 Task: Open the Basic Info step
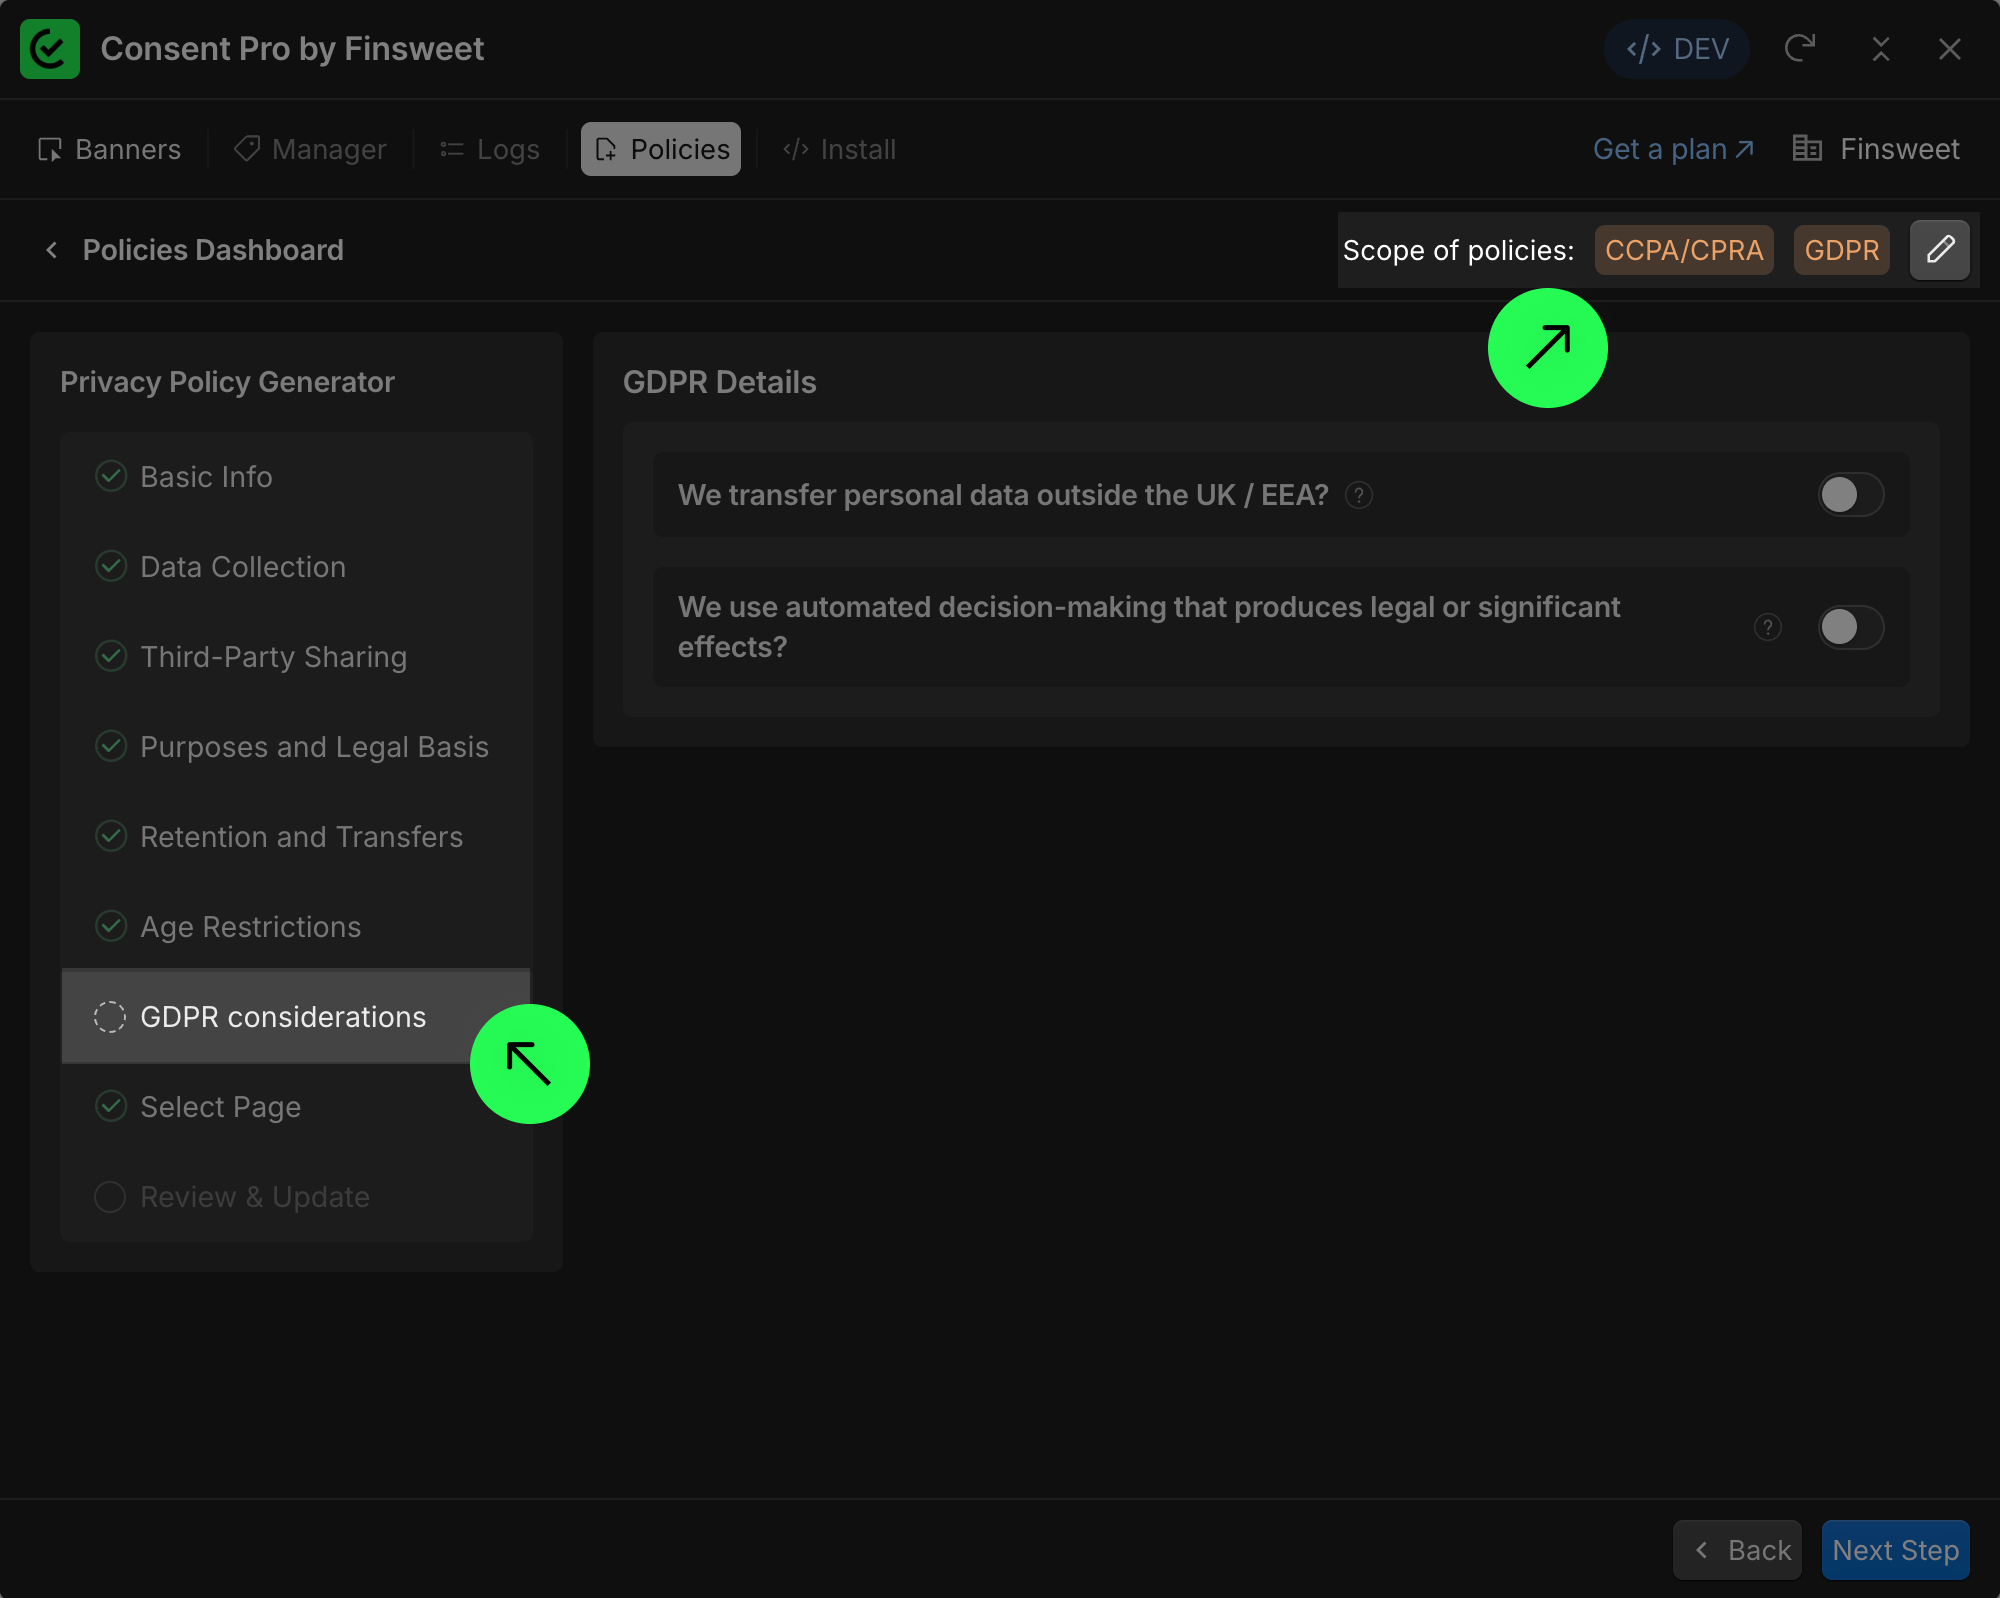pos(296,477)
